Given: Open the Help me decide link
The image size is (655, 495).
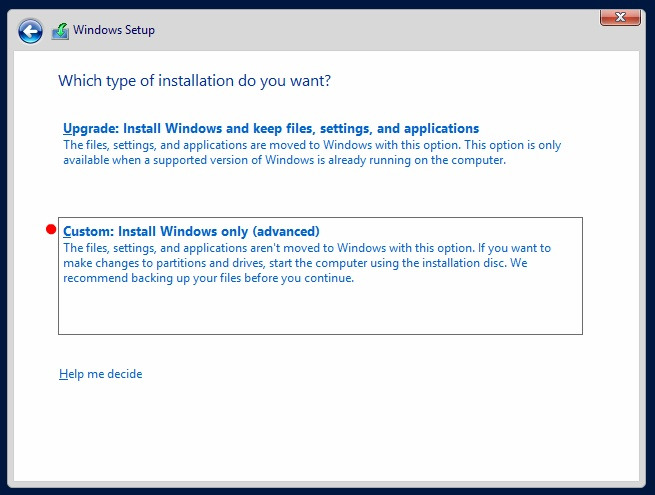Looking at the screenshot, I should [101, 374].
